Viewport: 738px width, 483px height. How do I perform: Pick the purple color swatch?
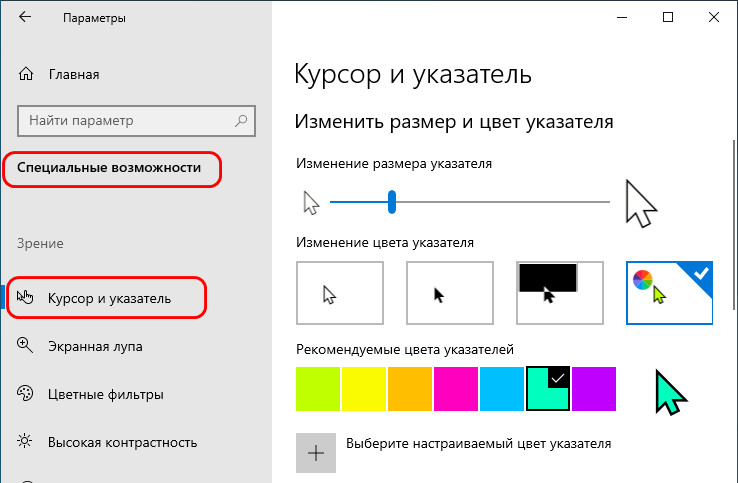pyautogui.click(x=594, y=389)
